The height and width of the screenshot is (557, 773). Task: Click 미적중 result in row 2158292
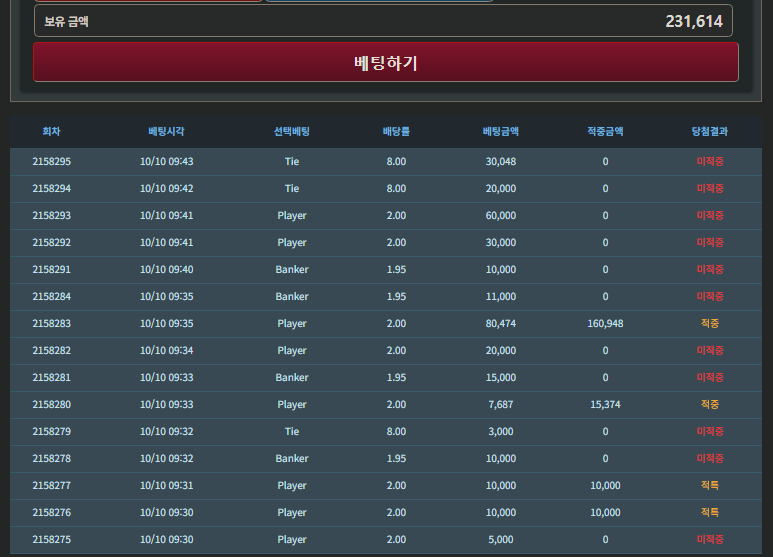coord(710,243)
